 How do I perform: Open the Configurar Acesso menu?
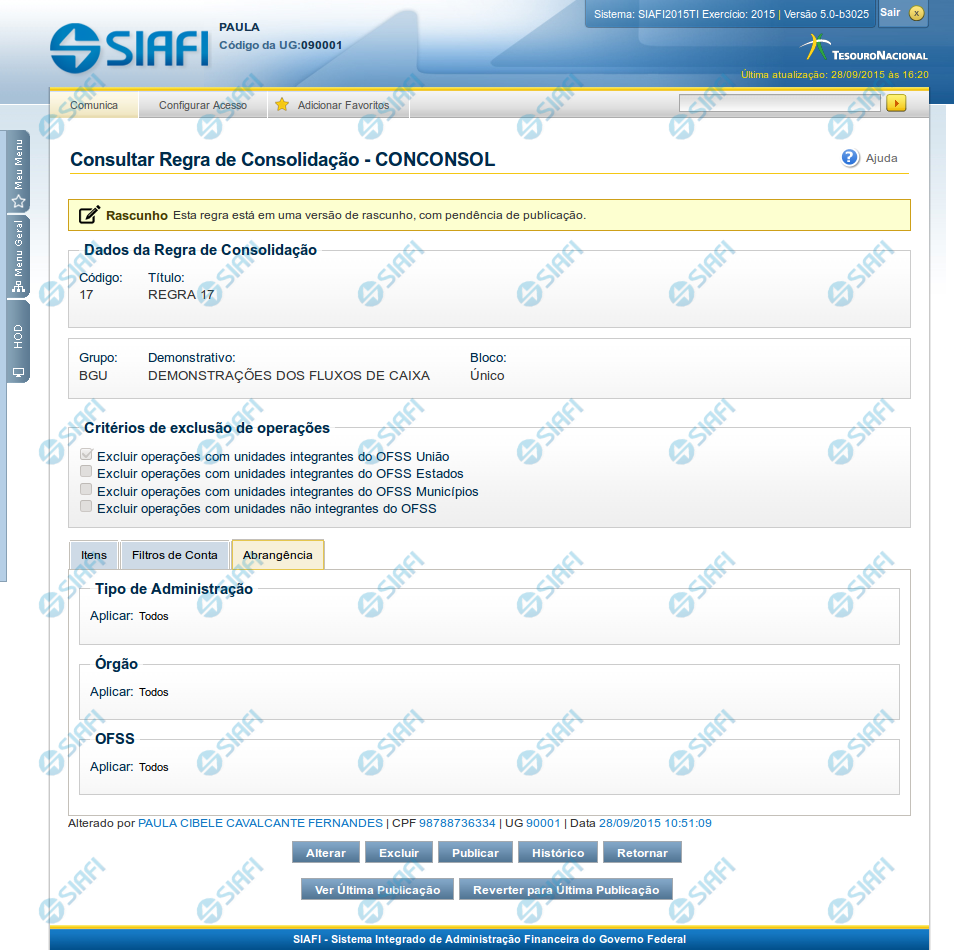coord(203,105)
